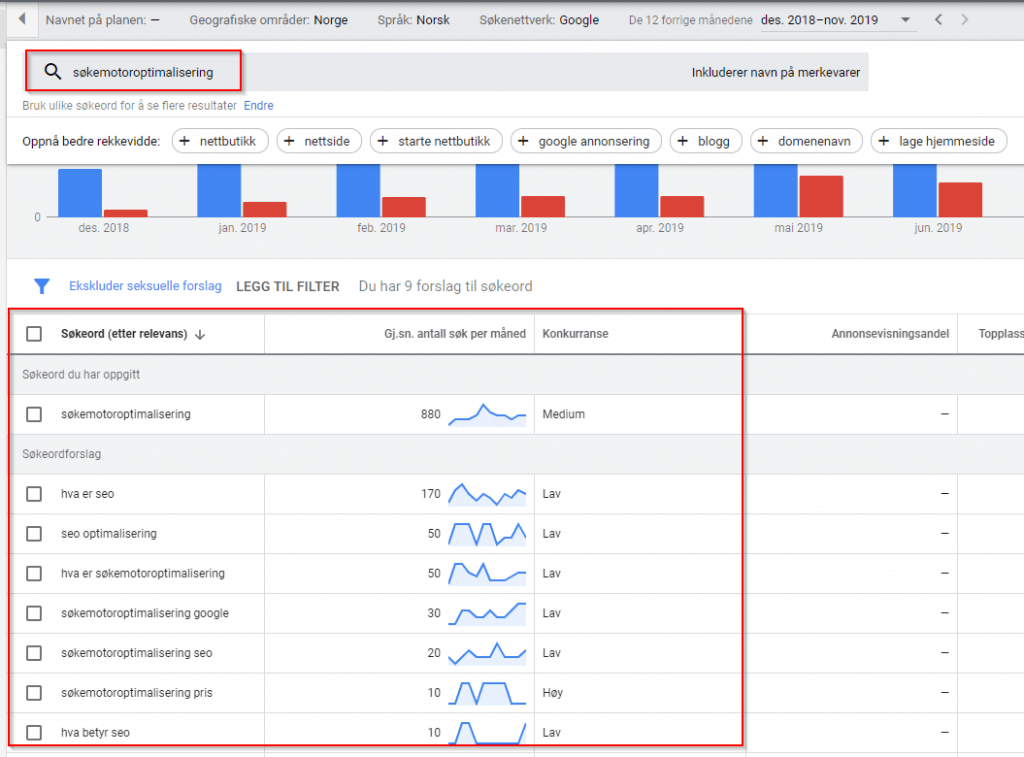
Task: Click blue bar for des. 2018
Action: (80, 193)
